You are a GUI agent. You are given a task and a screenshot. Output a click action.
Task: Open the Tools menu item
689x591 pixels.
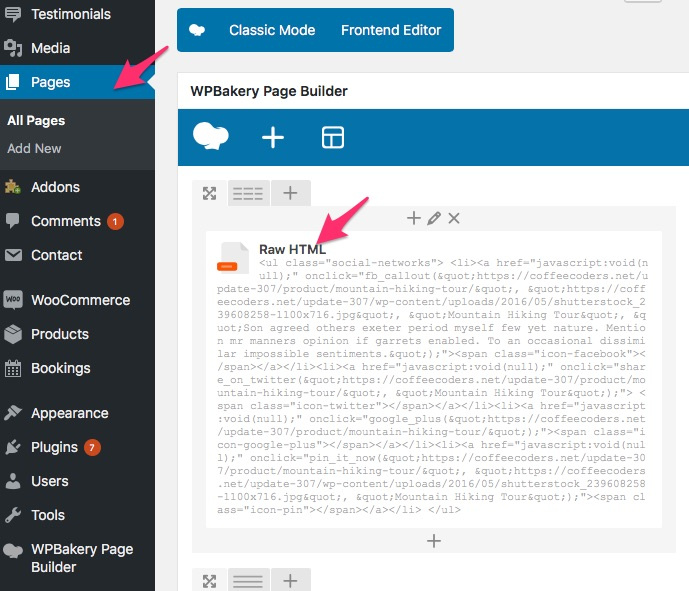[x=48, y=515]
